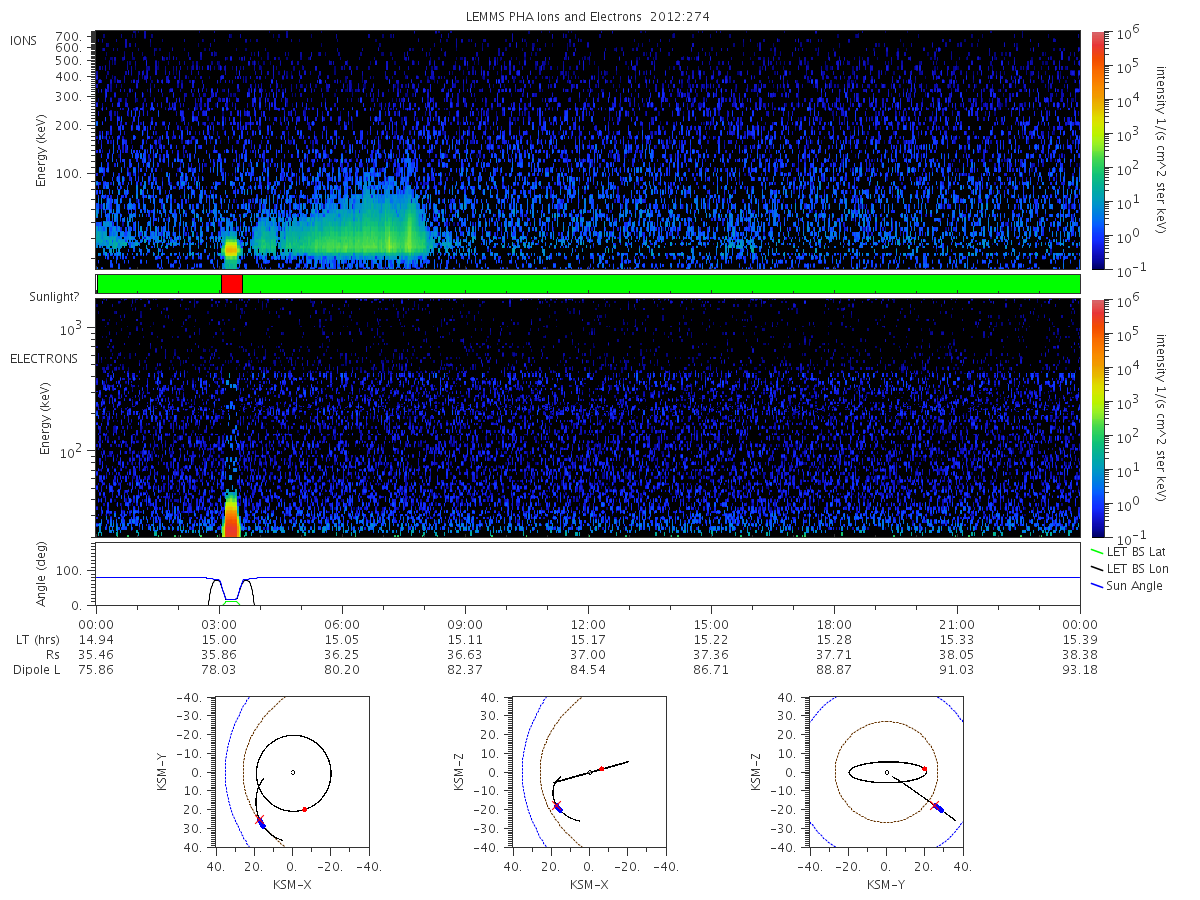Click the KSM-Y versus KSM-X orbit plot
The image size is (1200, 900).
tap(291, 772)
